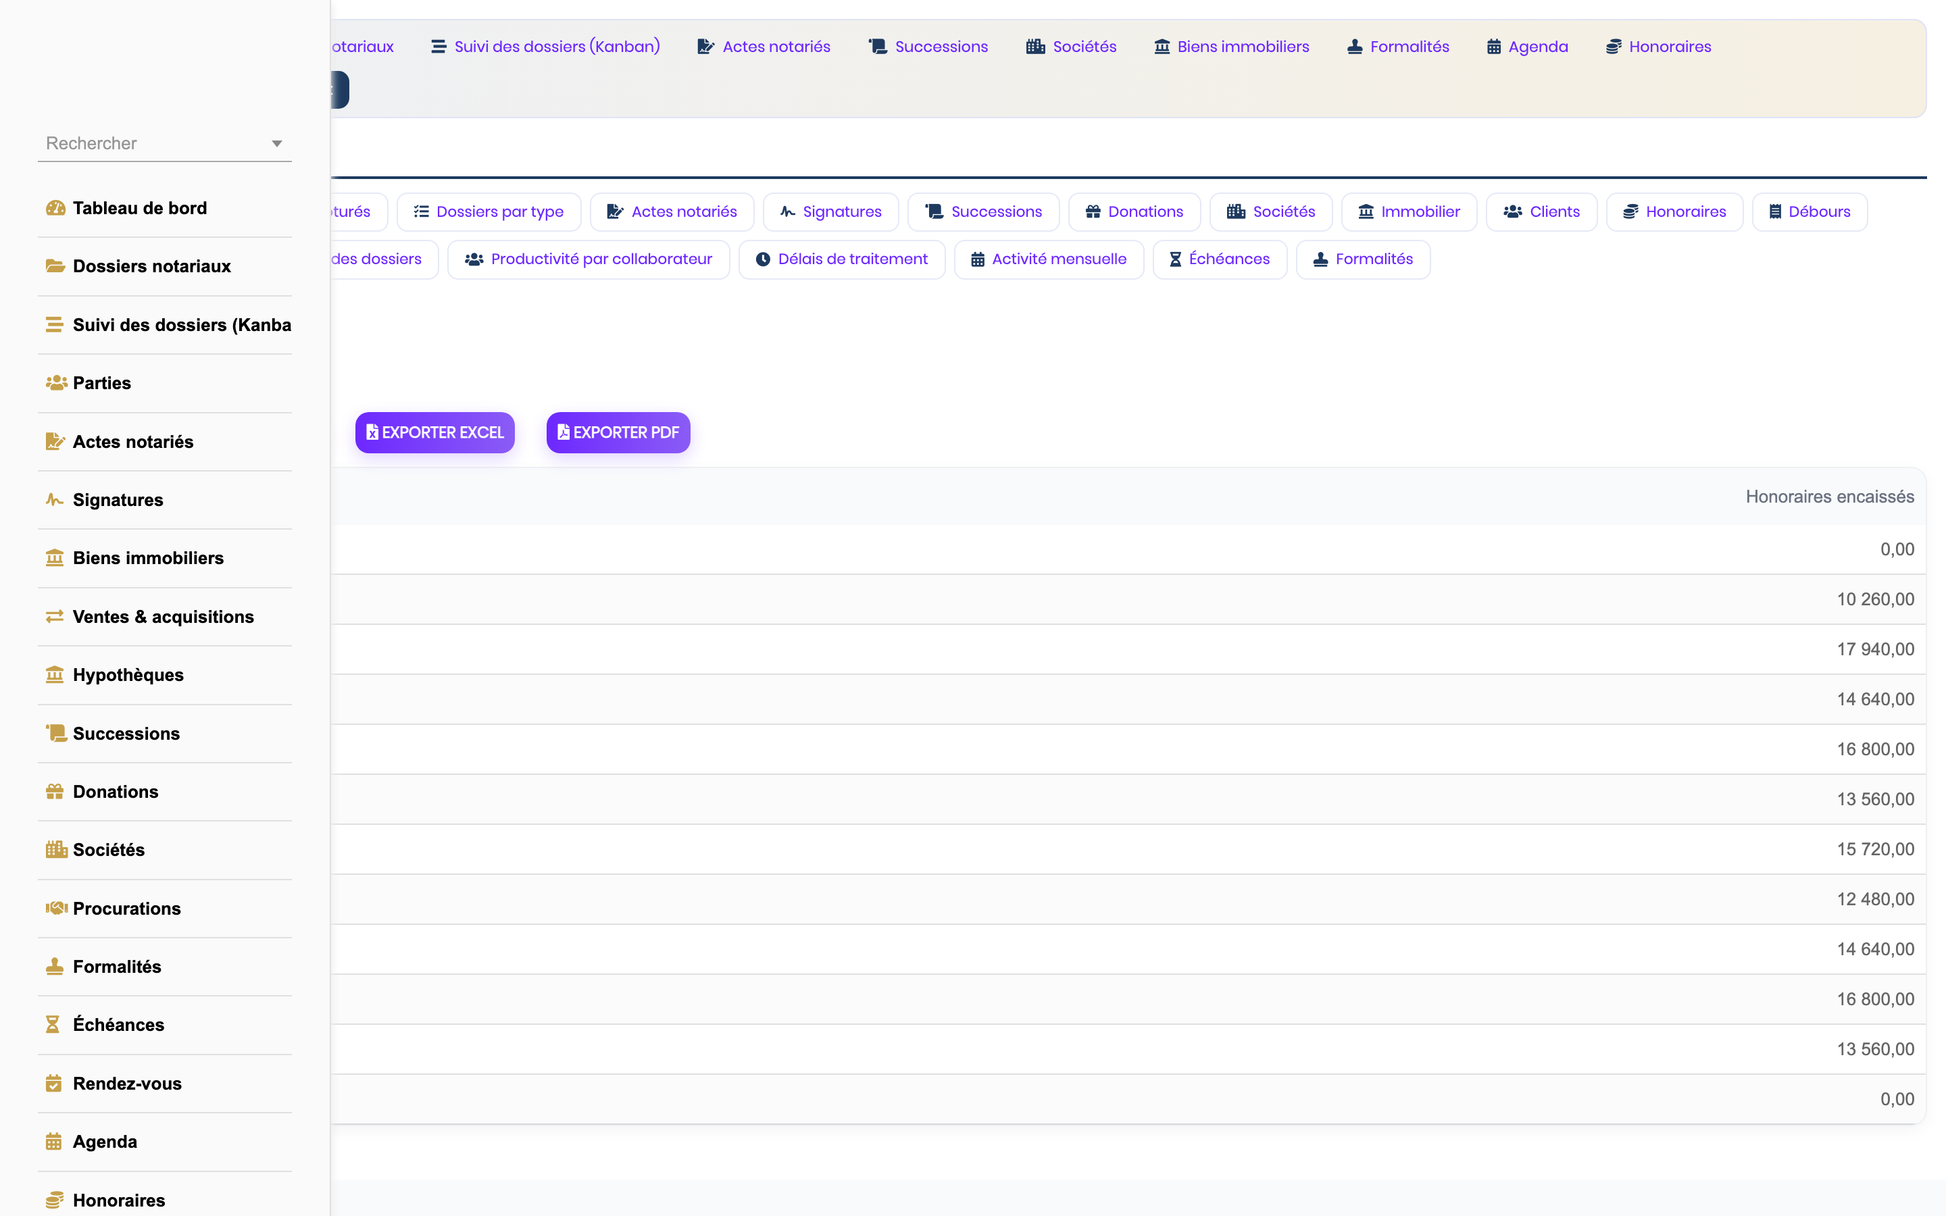
Task: Open the Immobilier report tab
Action: coord(1409,212)
